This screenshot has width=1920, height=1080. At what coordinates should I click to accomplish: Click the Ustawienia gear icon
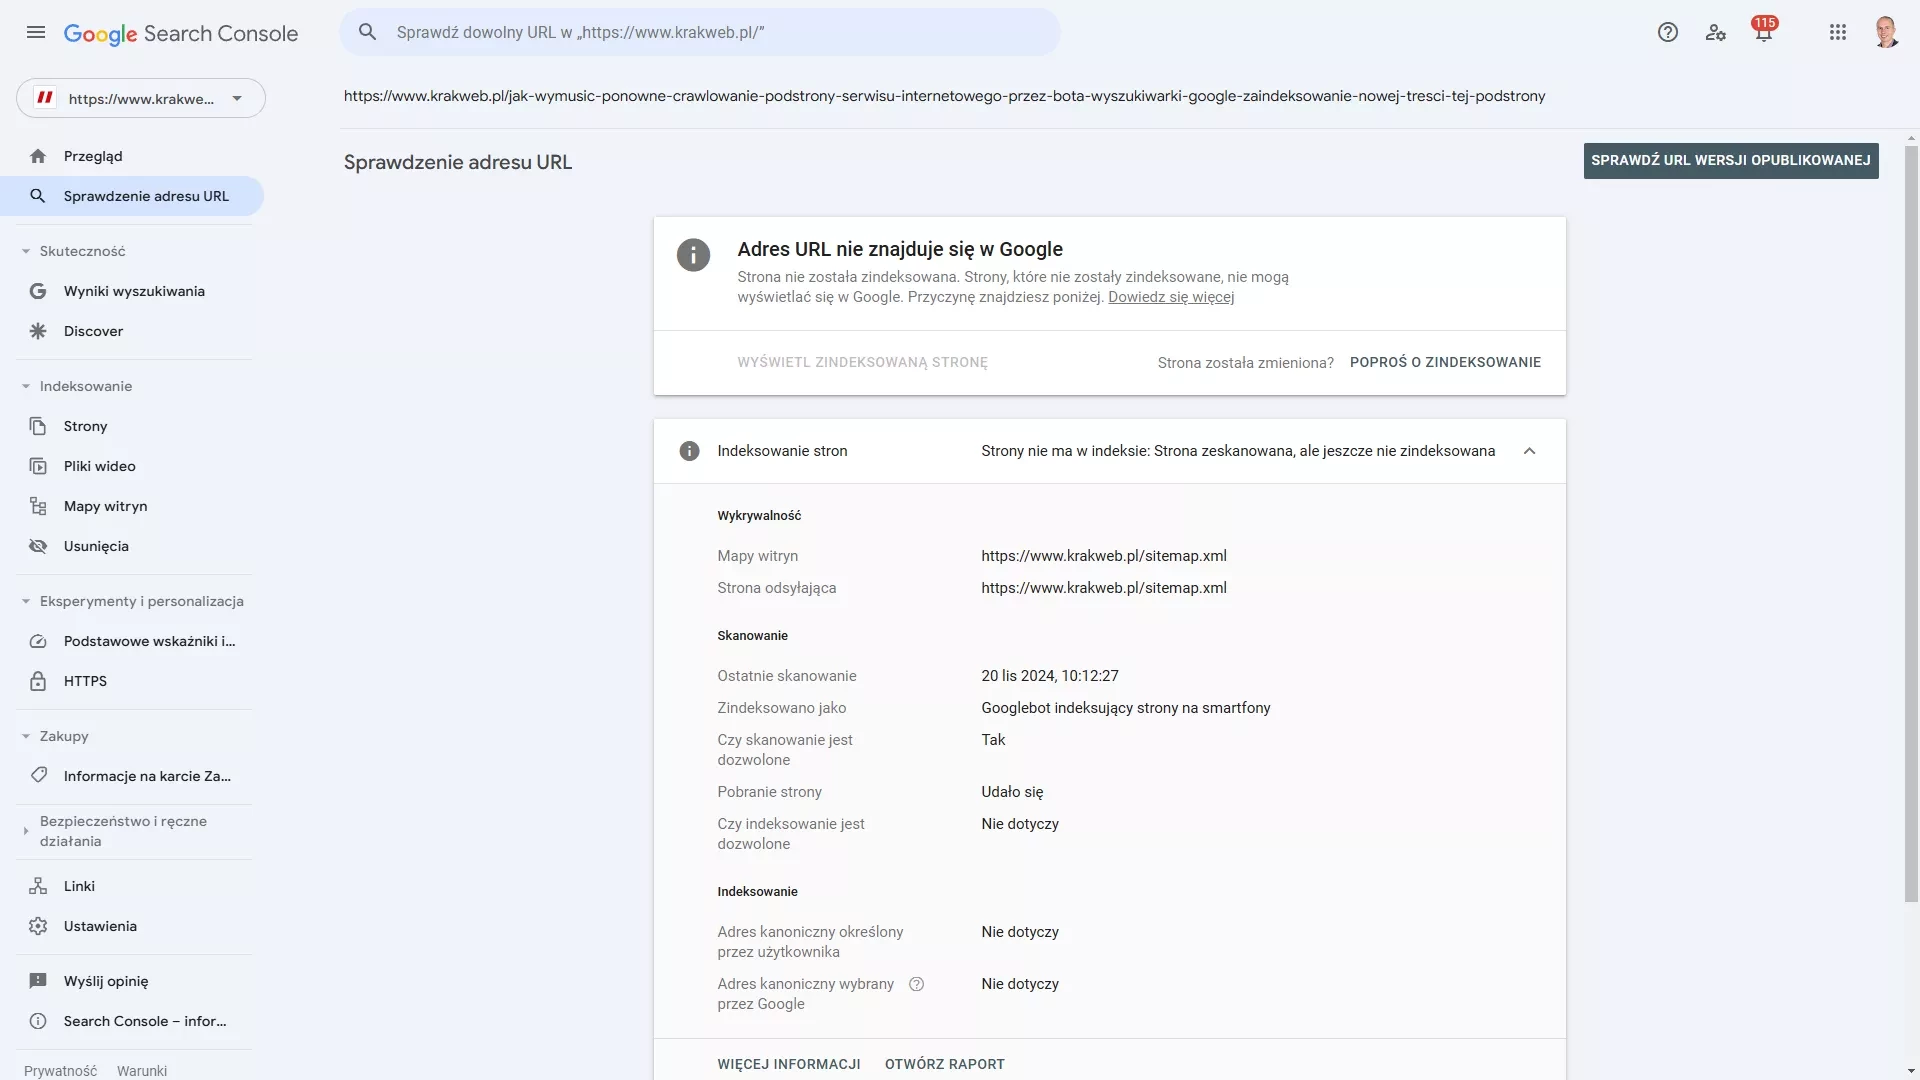(38, 926)
